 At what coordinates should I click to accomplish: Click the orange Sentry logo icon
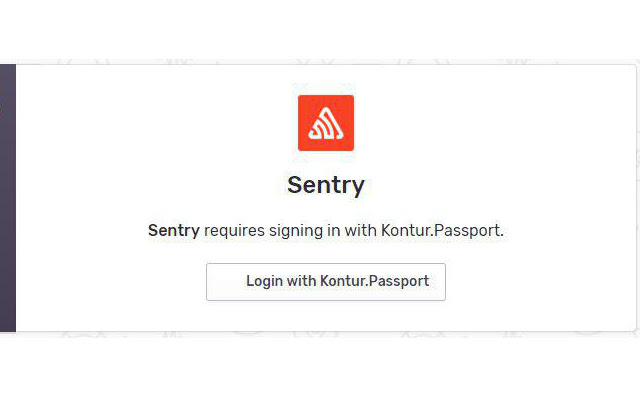326,123
